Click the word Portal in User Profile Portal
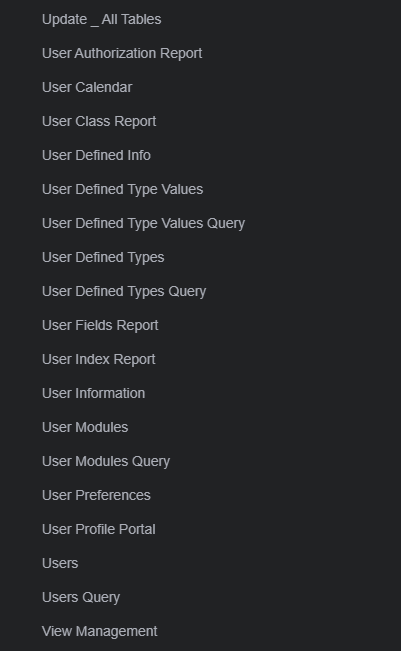The height and width of the screenshot is (651, 401). pos(137,530)
